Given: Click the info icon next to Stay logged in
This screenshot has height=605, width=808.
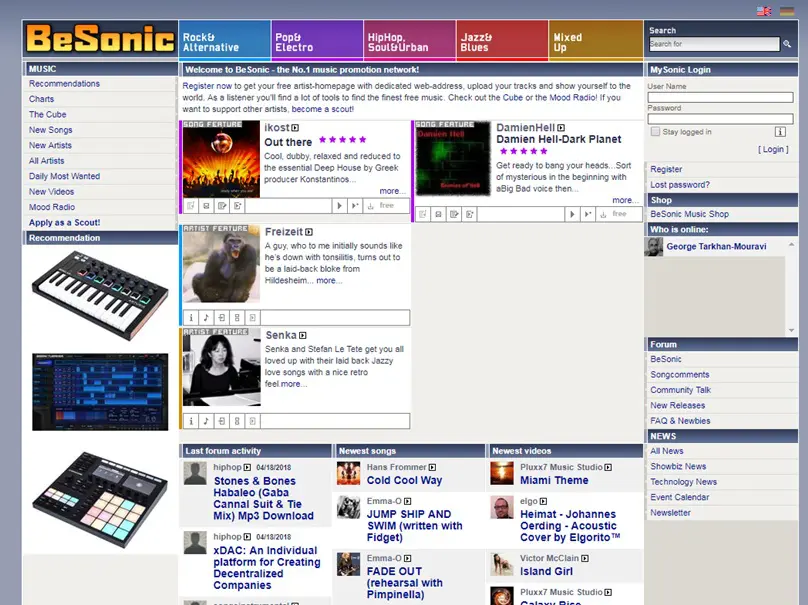Looking at the screenshot, I should tap(780, 132).
